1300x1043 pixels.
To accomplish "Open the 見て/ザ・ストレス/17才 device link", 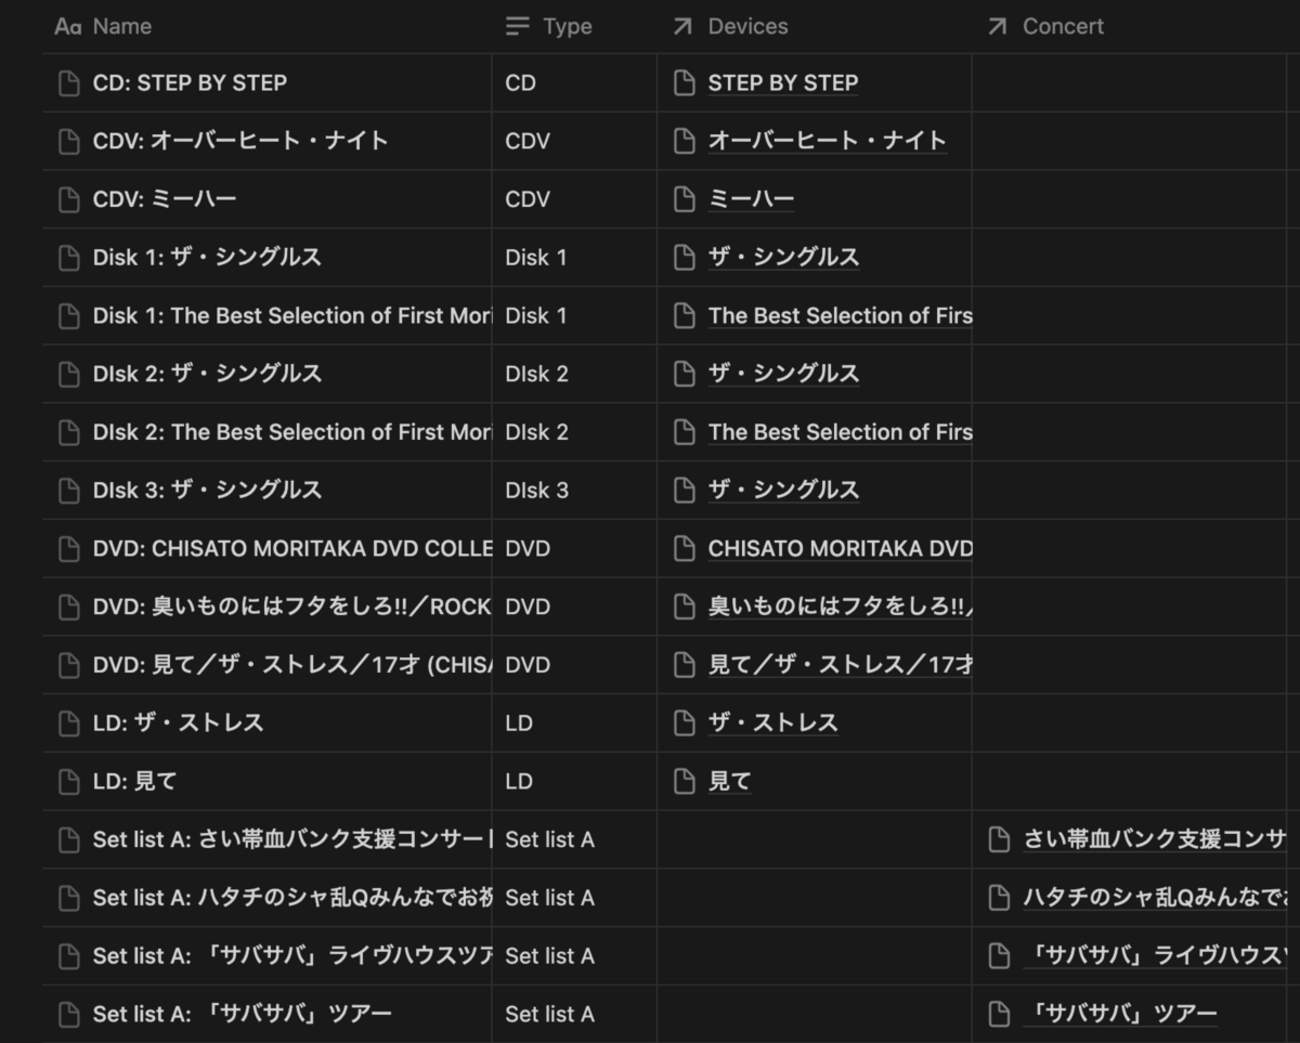I will click(840, 665).
